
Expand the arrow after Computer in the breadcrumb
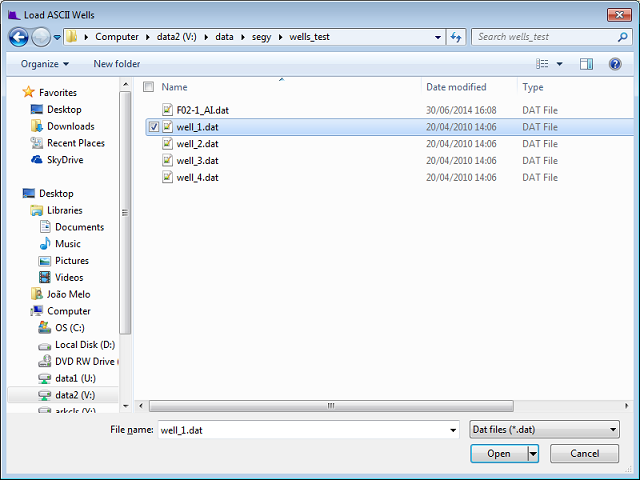click(x=148, y=37)
